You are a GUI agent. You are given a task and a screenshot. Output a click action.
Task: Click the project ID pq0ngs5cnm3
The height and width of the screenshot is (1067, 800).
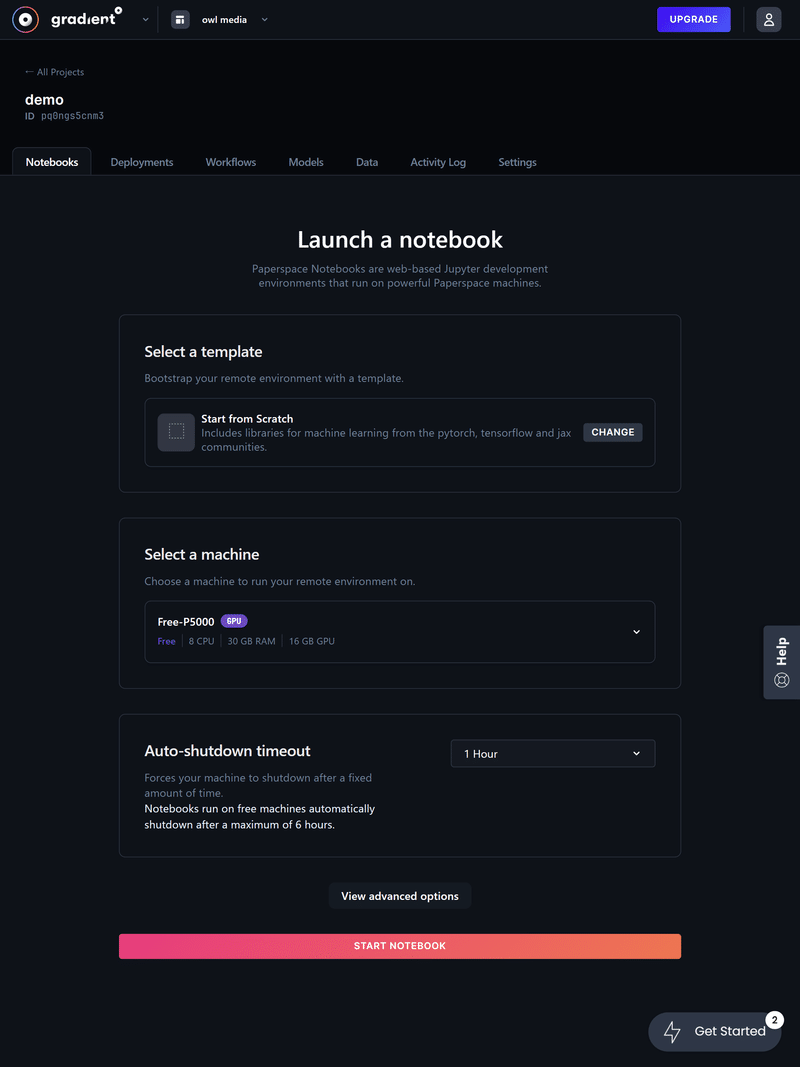pyautogui.click(x=72, y=116)
